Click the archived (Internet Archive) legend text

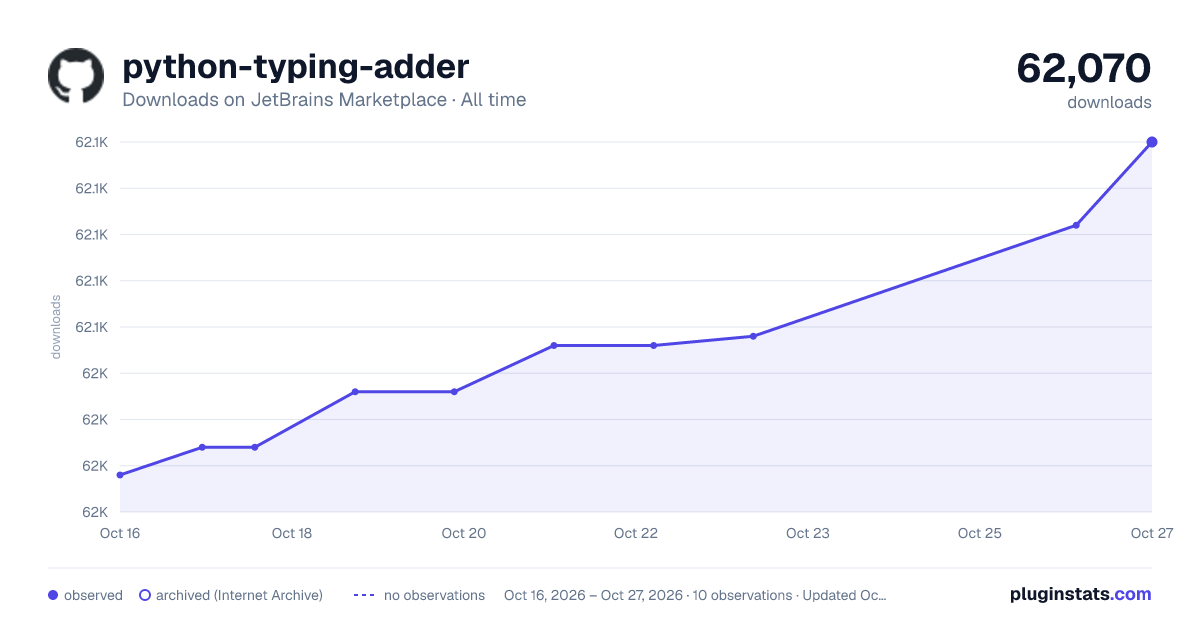(x=239, y=595)
